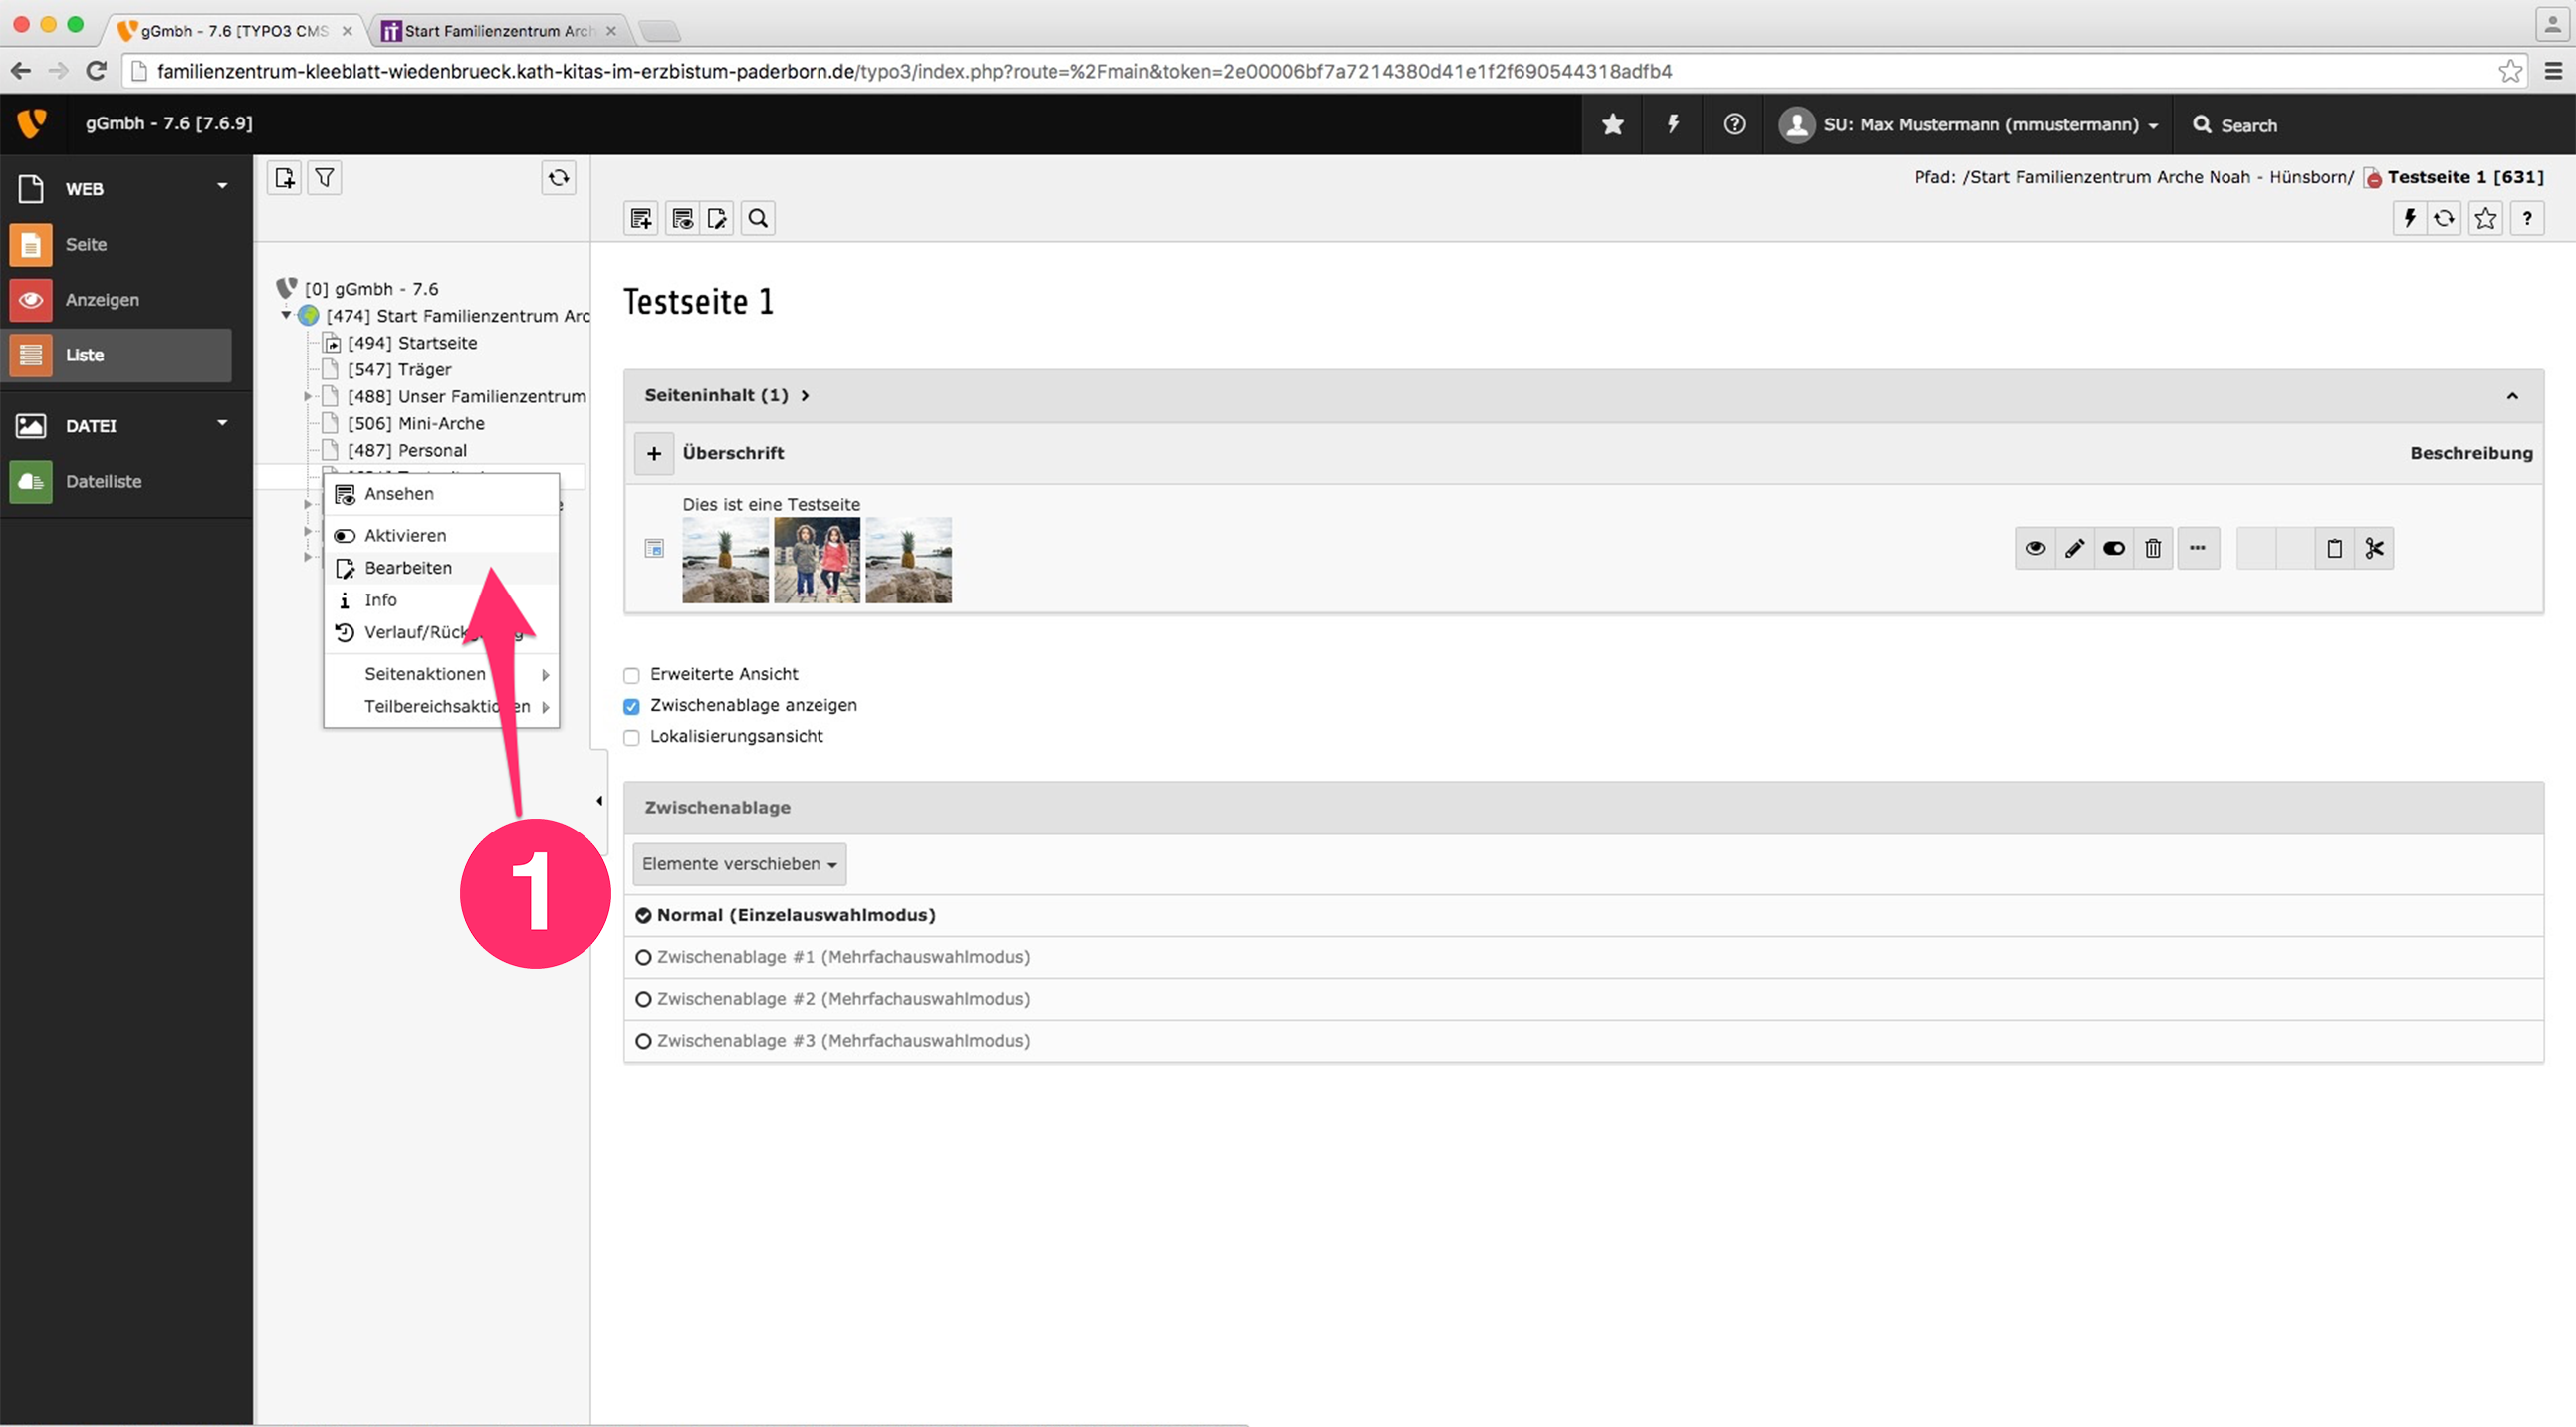Viewport: 2576px width, 1427px height.
Task: Toggle visibility of the content element
Action: coord(2113,548)
